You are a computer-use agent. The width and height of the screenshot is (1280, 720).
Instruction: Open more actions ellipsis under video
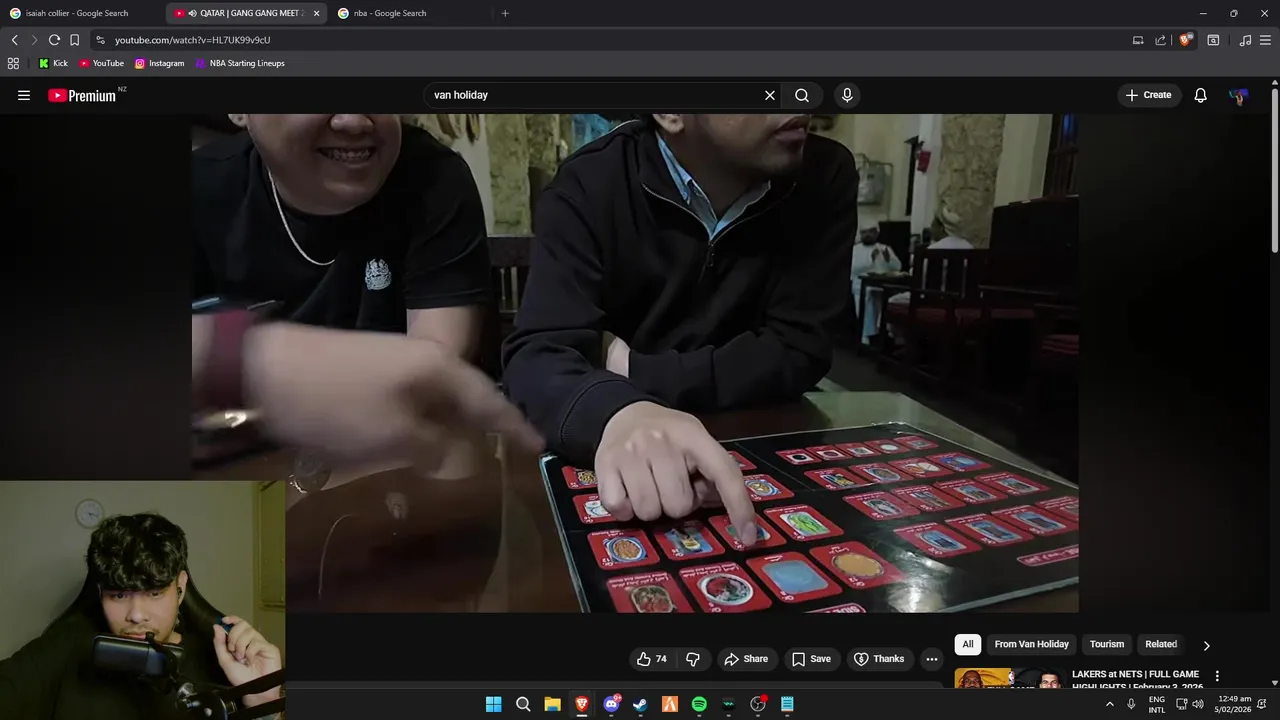point(932,659)
